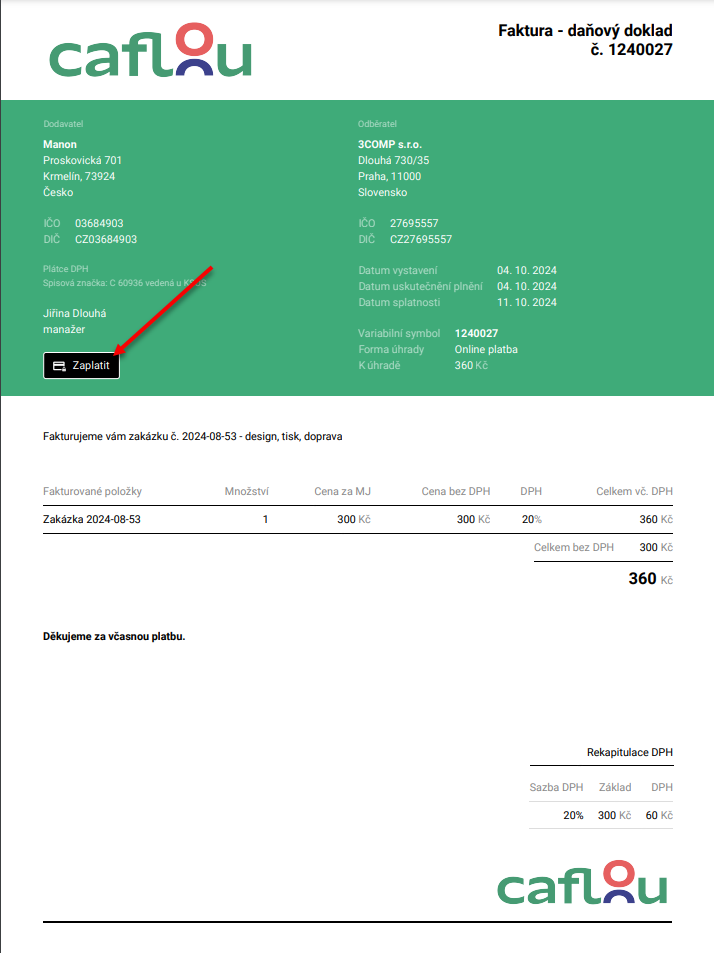This screenshot has height=953, width=714.
Task: Click the Celkem vč. DPH column header
Action: [634, 491]
